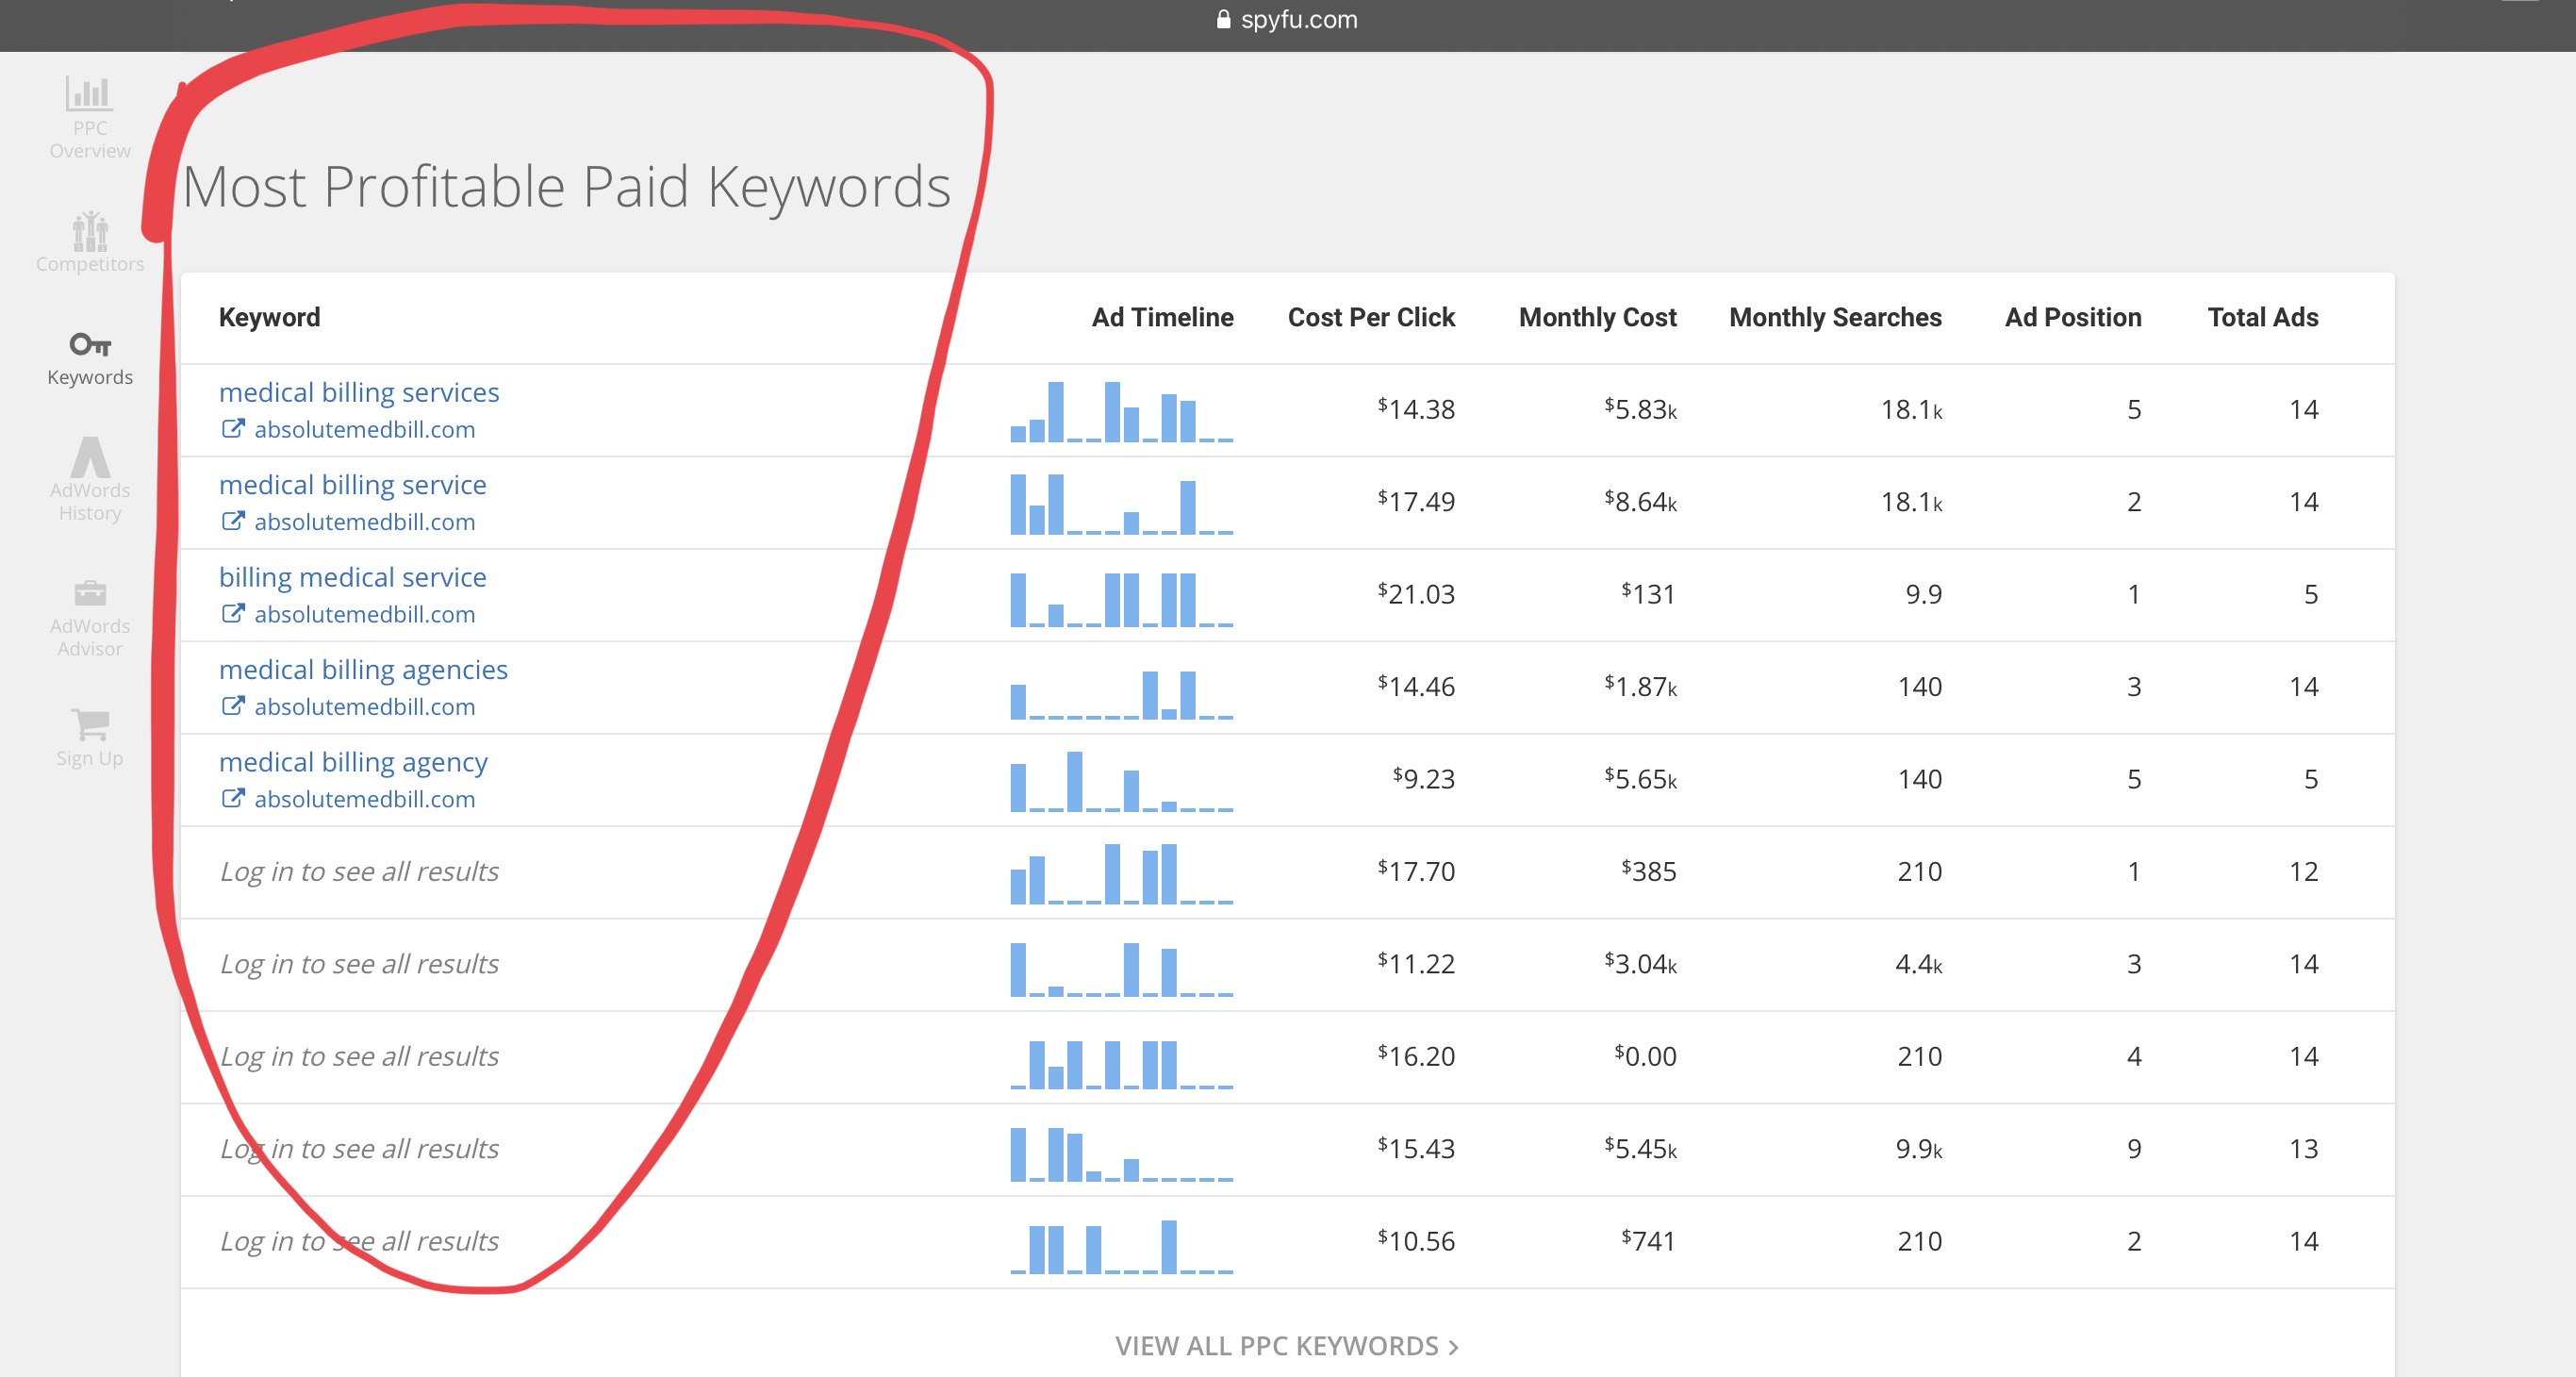Image resolution: width=2576 pixels, height=1377 pixels.
Task: Open the billing medical service keyword link
Action: [x=352, y=577]
